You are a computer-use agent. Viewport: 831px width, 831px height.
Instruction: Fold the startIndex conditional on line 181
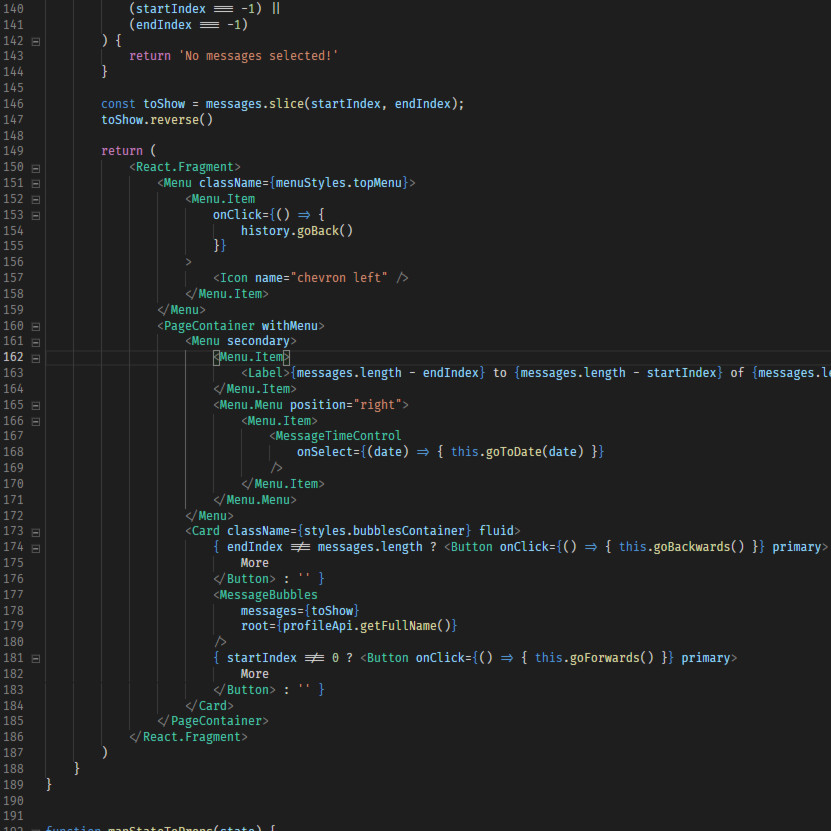coord(36,658)
